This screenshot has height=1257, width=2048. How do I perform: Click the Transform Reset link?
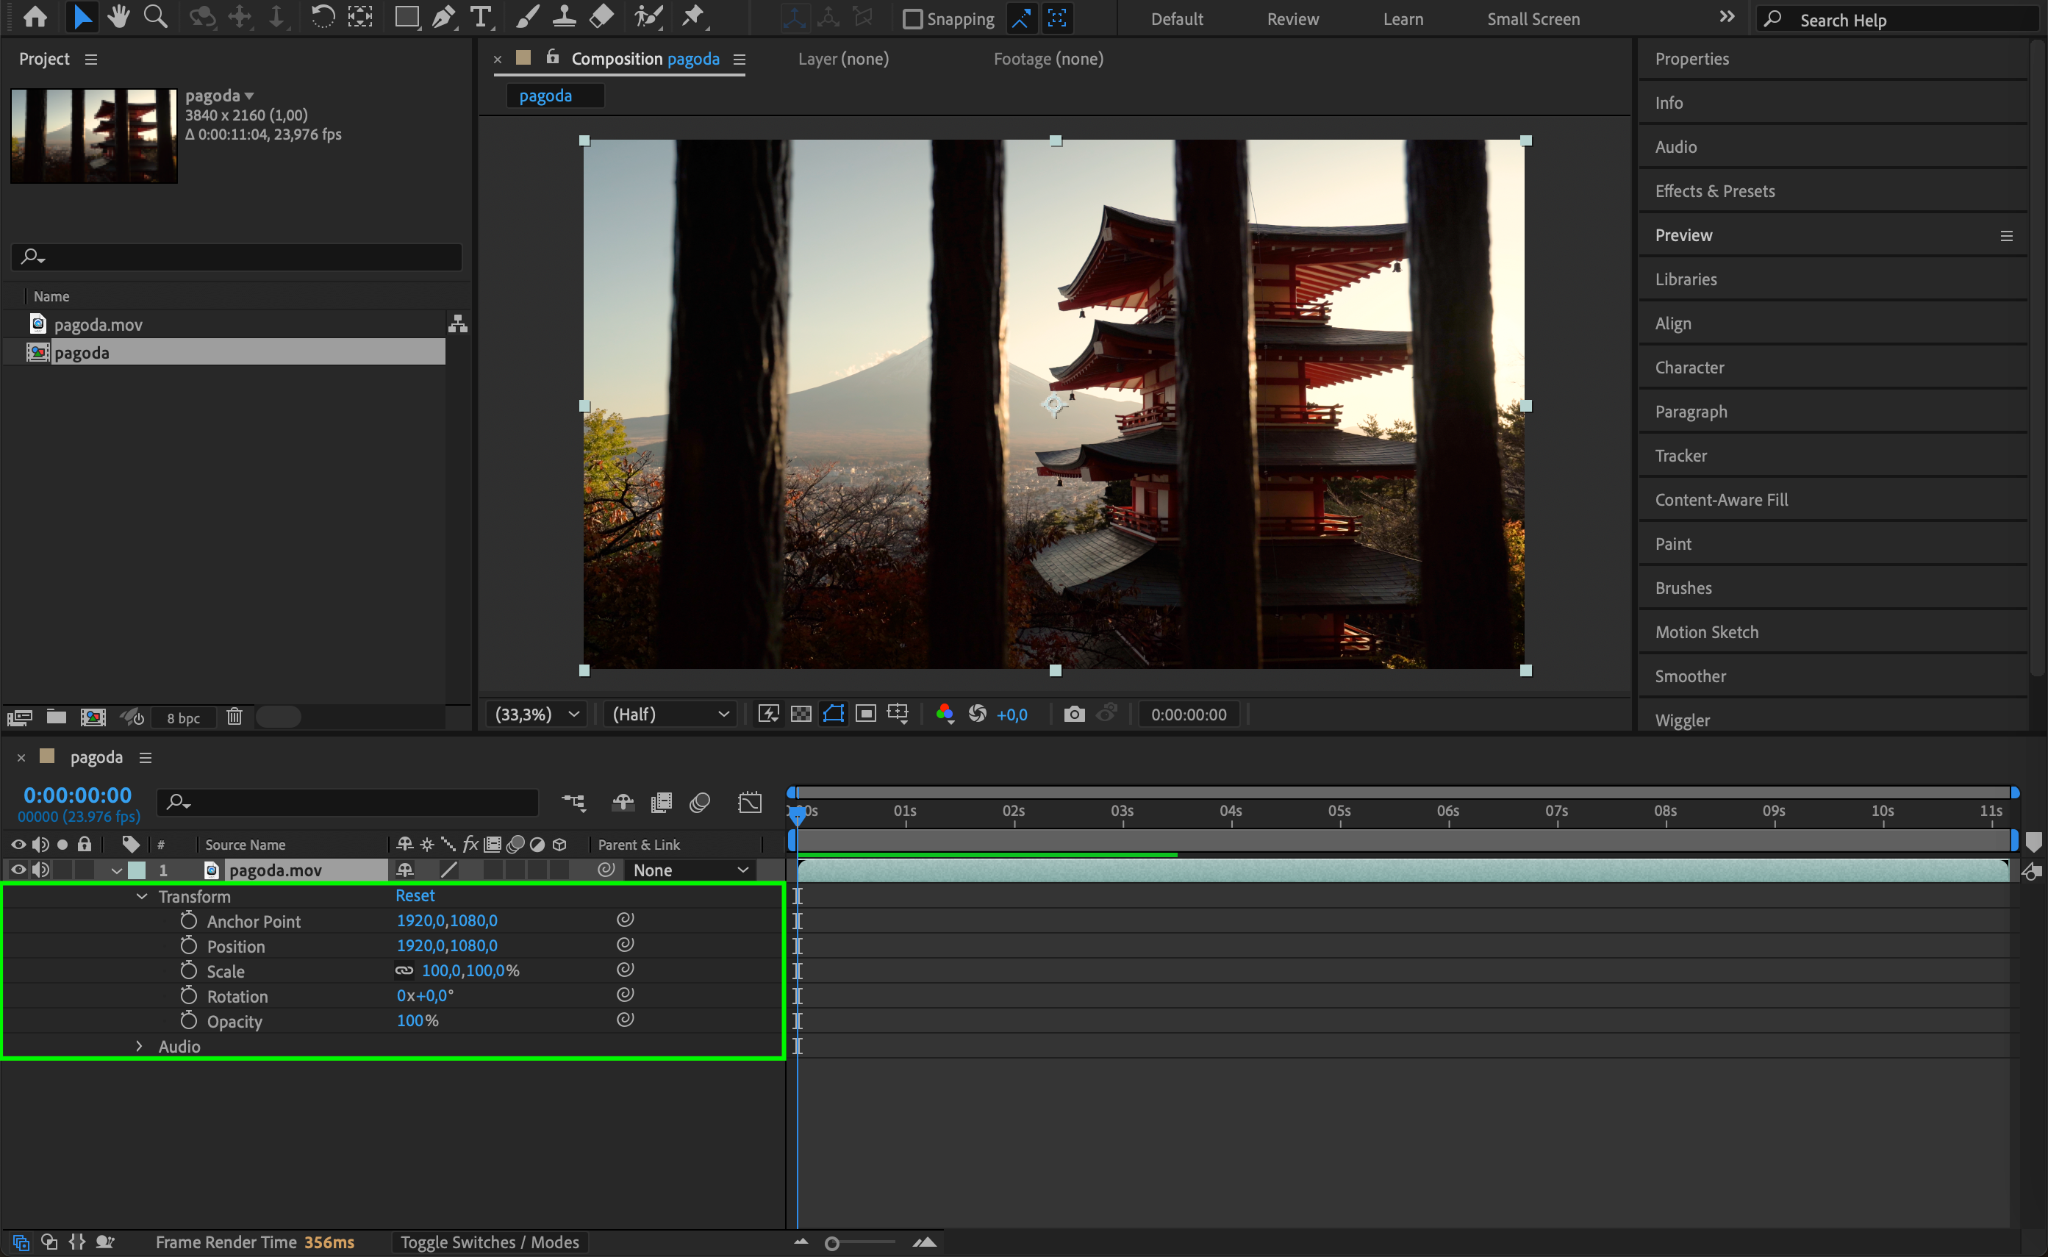[415, 896]
